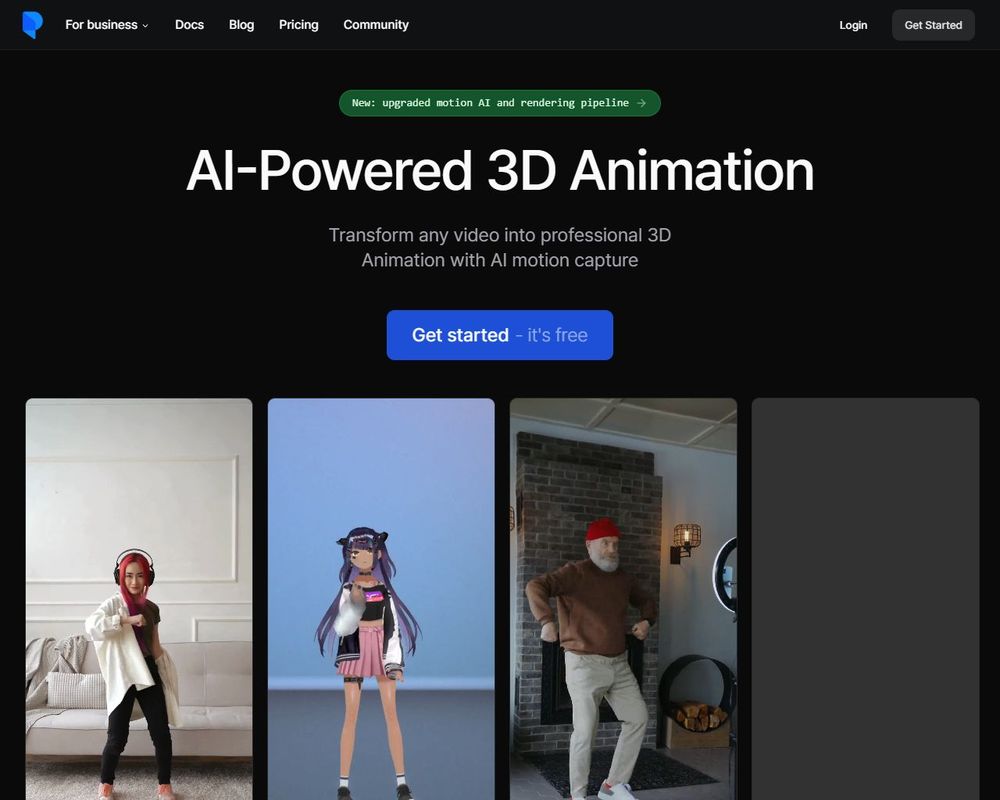Open the 'New: upgraded motion AI' announcement banner
The width and height of the screenshot is (1000, 800).
[x=499, y=103]
